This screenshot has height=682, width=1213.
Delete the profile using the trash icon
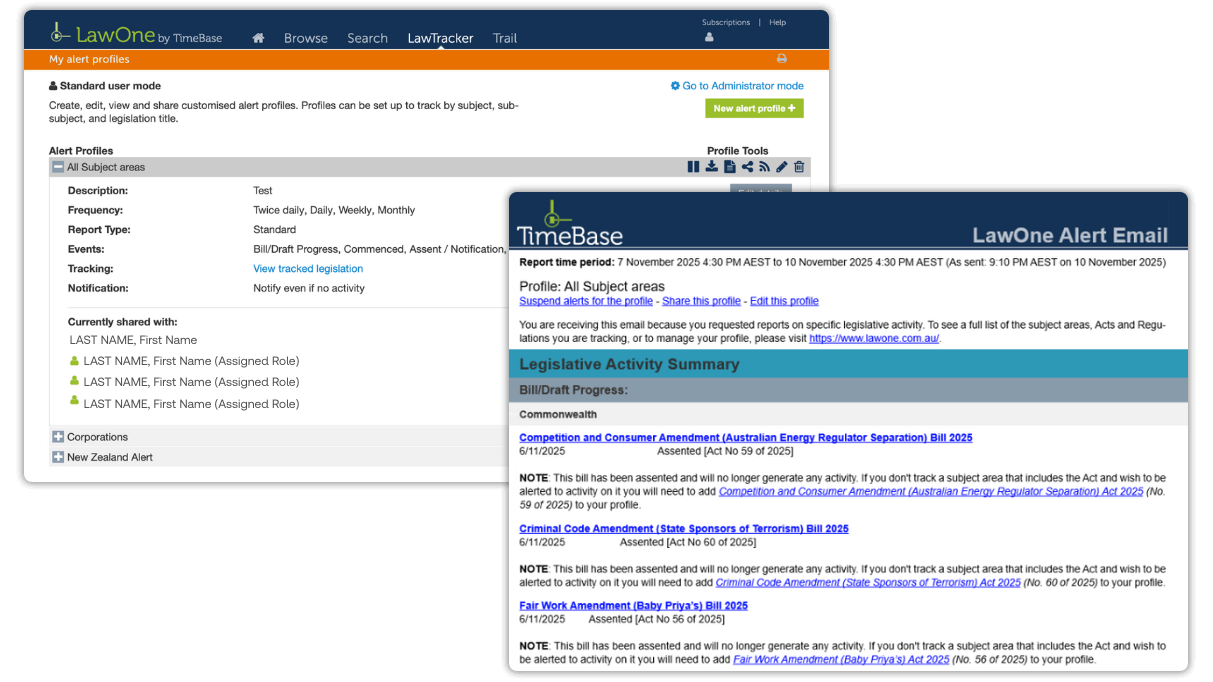coord(798,166)
